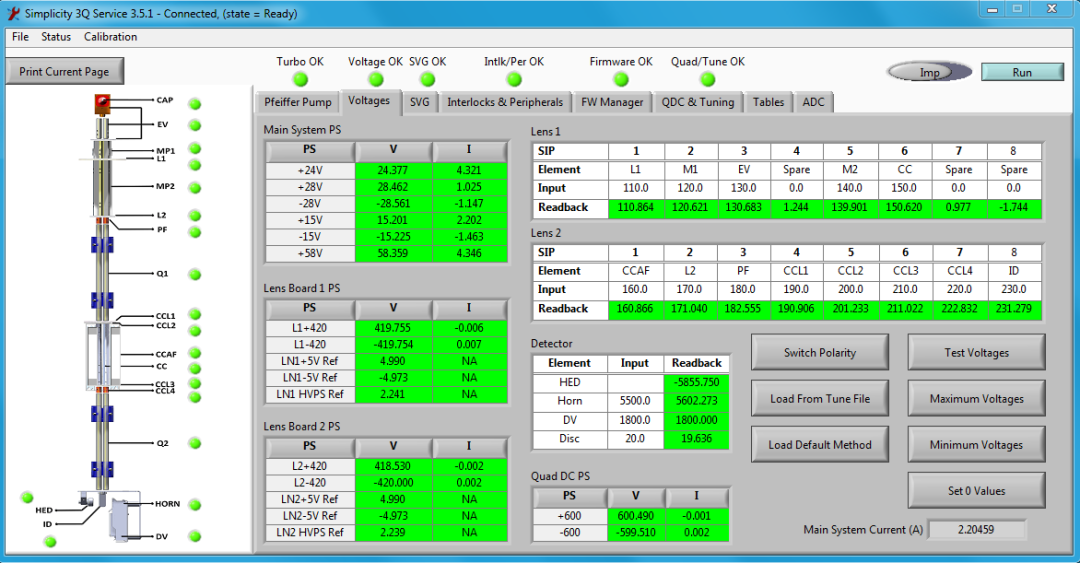Open the Calibration menu
Image resolution: width=1080 pixels, height=563 pixels.
click(110, 37)
